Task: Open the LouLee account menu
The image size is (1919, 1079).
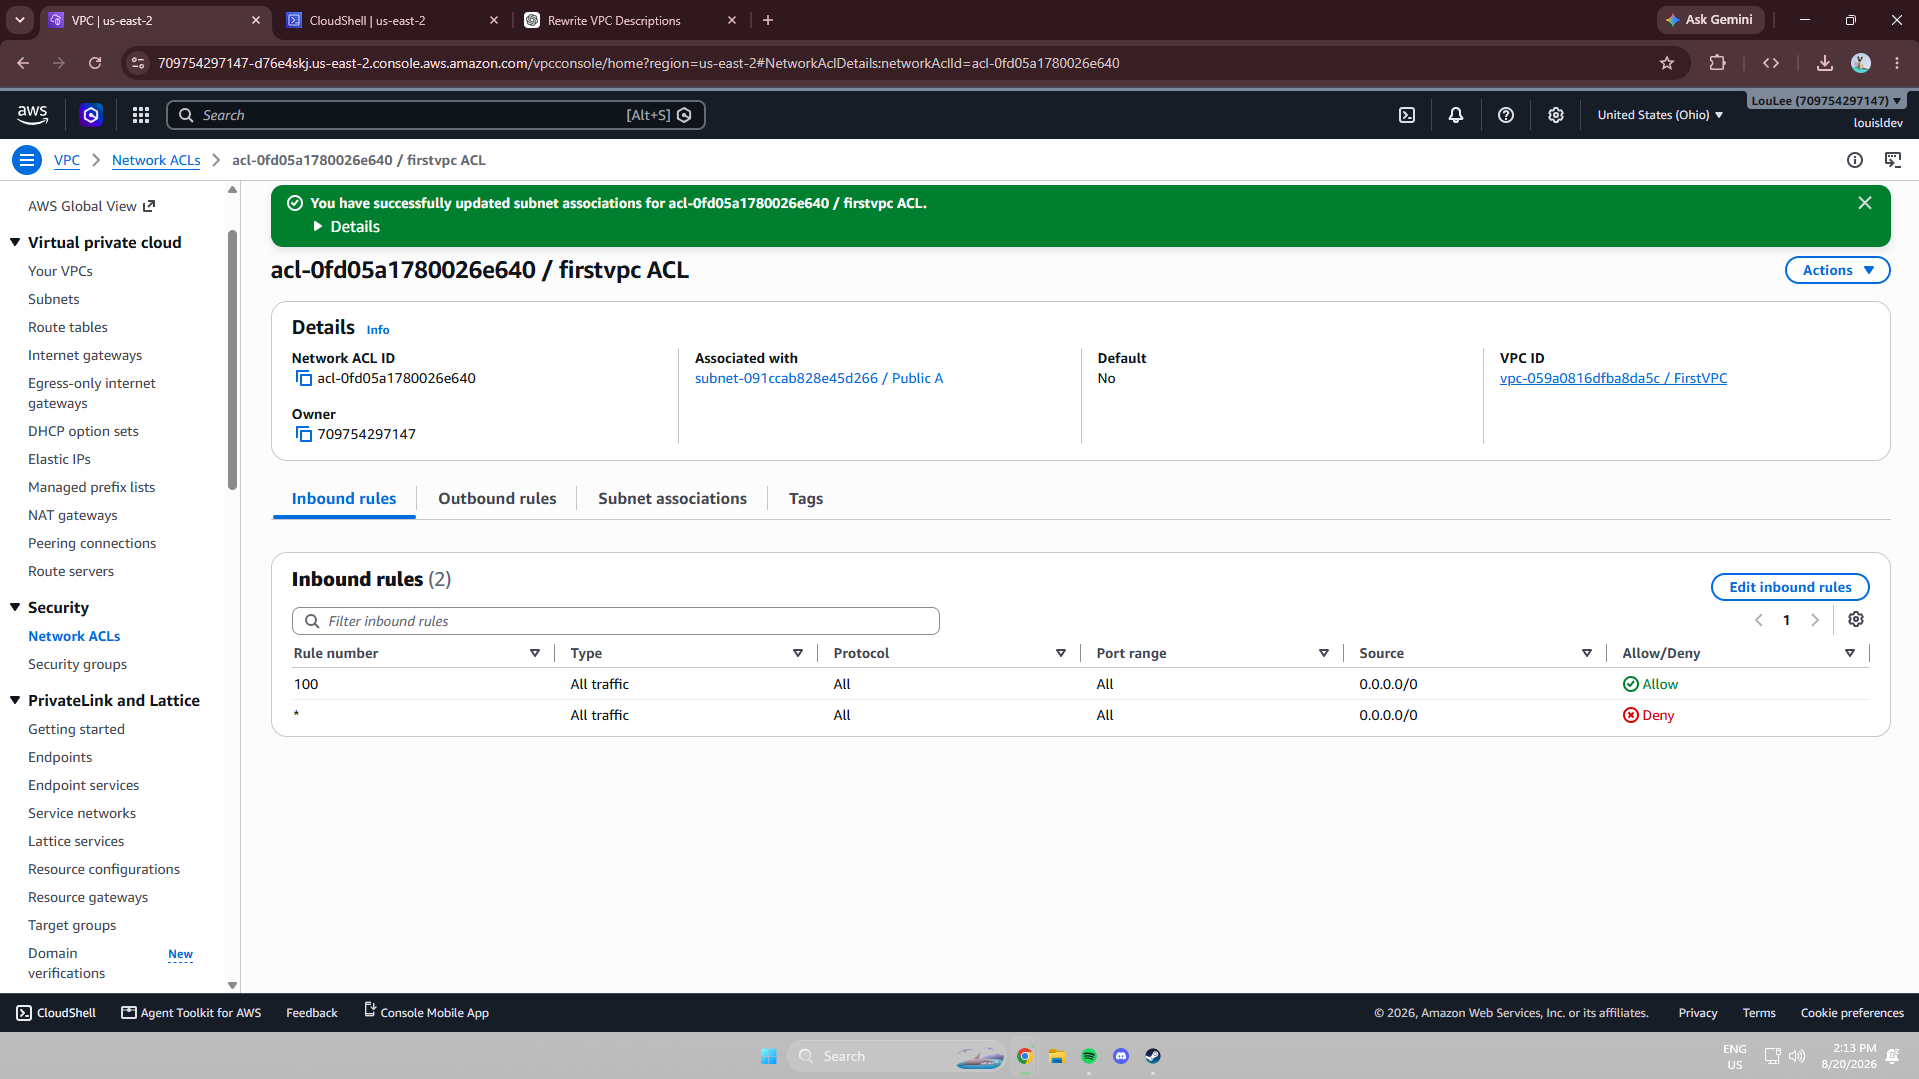Action: click(x=1826, y=100)
